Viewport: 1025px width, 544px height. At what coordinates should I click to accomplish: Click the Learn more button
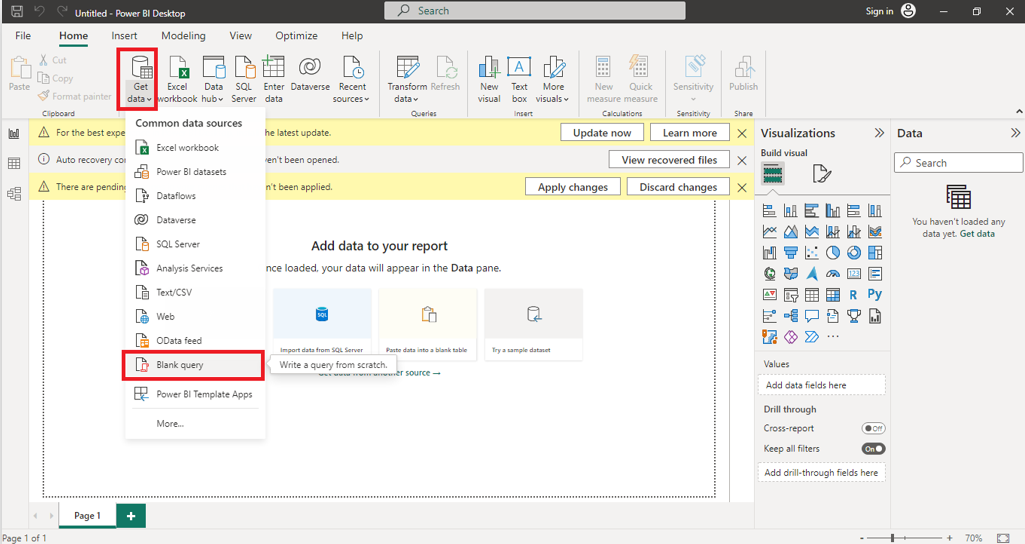(x=690, y=133)
